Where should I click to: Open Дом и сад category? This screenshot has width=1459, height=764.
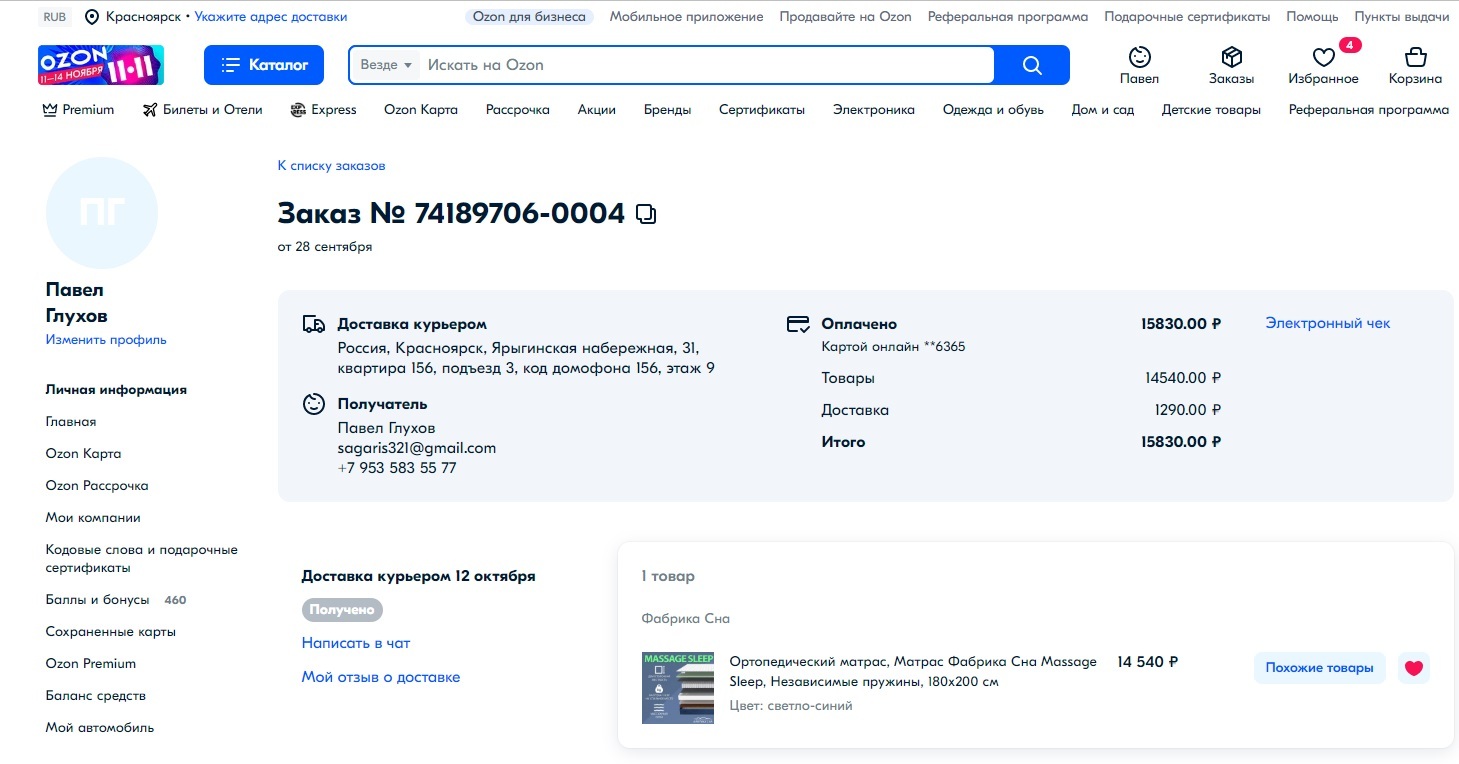[1103, 110]
